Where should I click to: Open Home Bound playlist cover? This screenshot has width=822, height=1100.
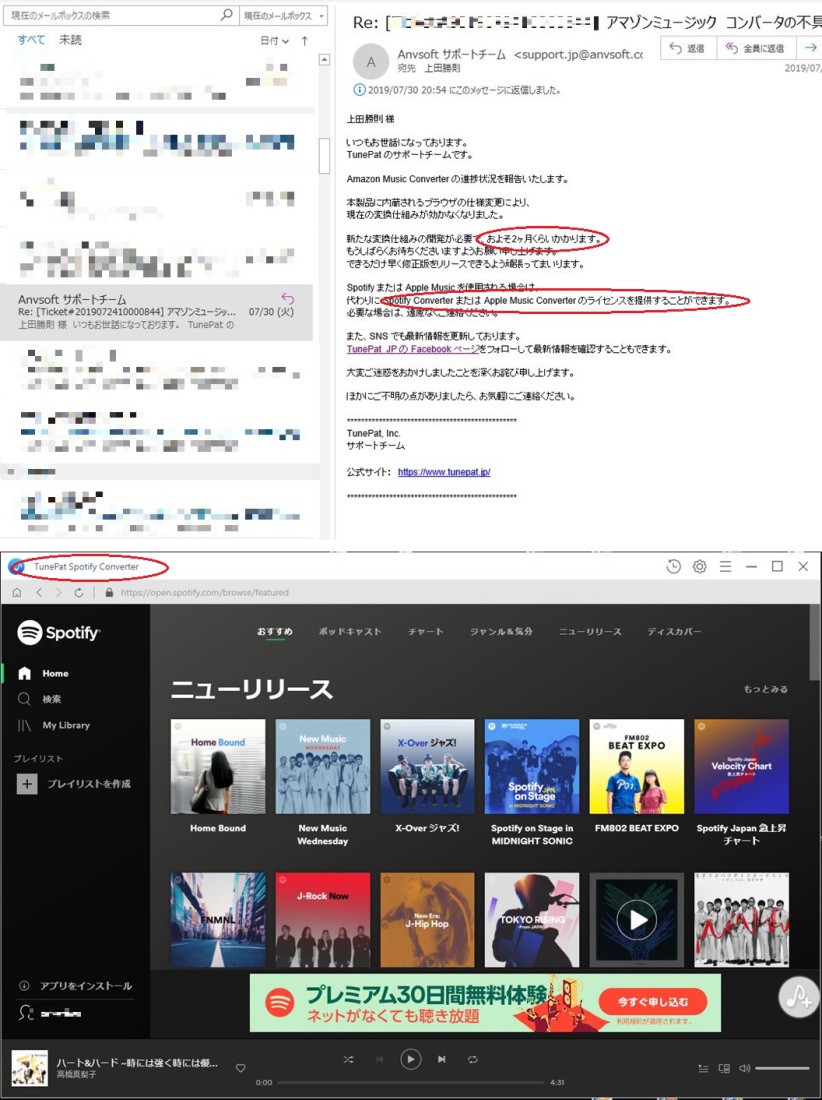click(218, 766)
